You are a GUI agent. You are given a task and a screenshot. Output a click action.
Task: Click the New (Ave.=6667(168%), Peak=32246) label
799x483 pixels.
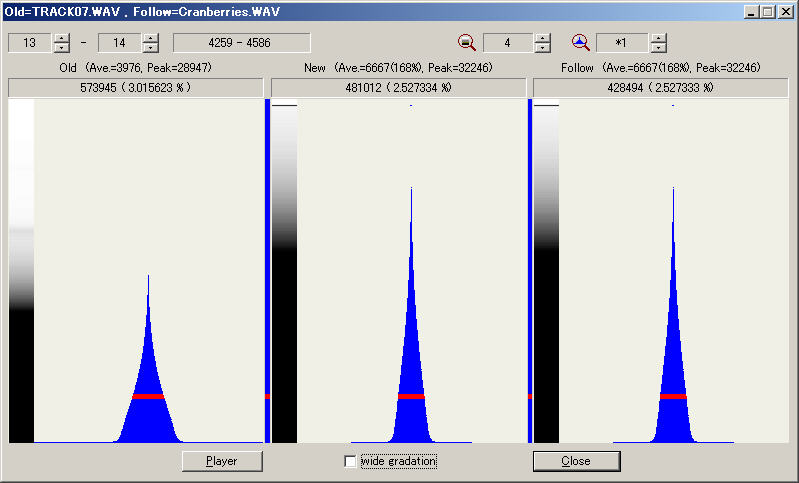[x=398, y=68]
